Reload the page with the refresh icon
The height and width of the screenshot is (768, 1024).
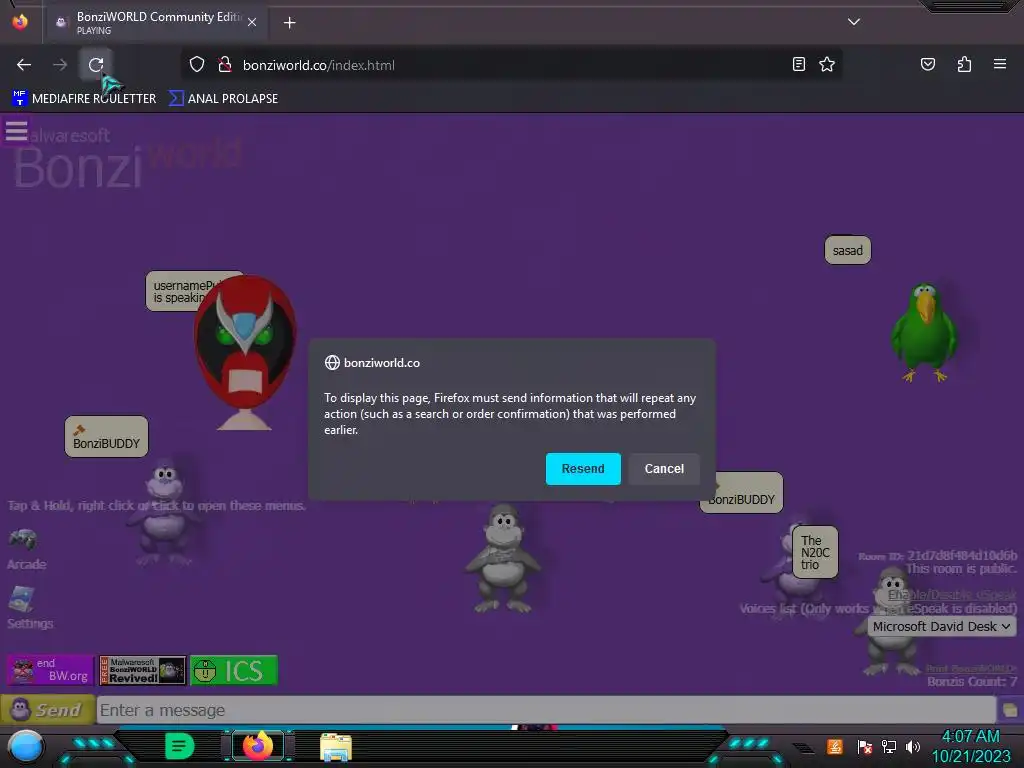96,65
